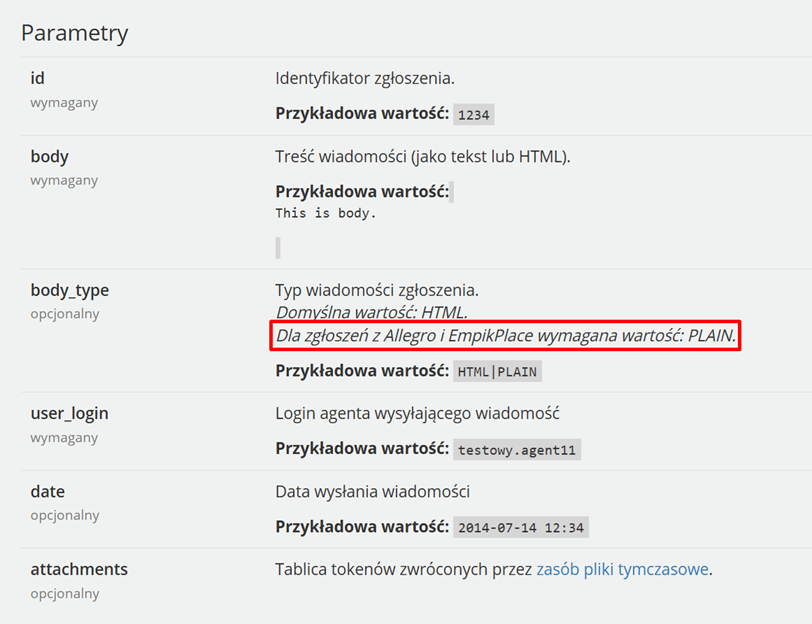Select the 'user_login' parameter name

click(x=69, y=413)
